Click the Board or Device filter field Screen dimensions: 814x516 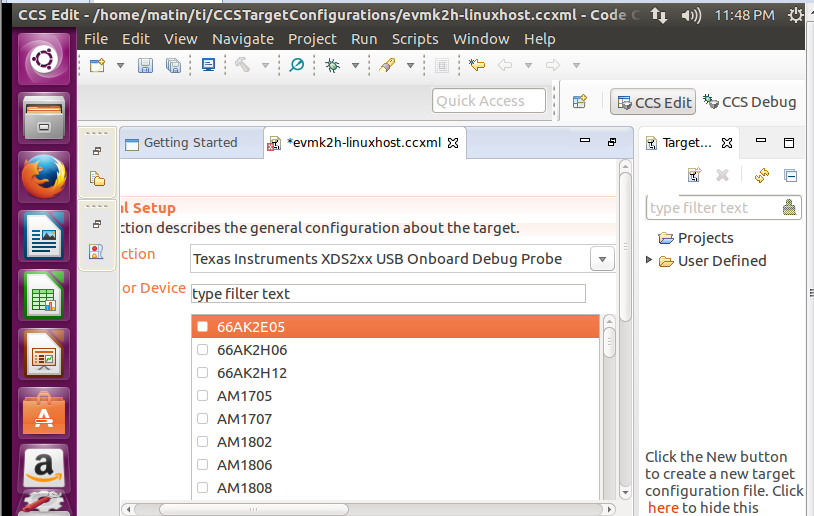coord(388,294)
